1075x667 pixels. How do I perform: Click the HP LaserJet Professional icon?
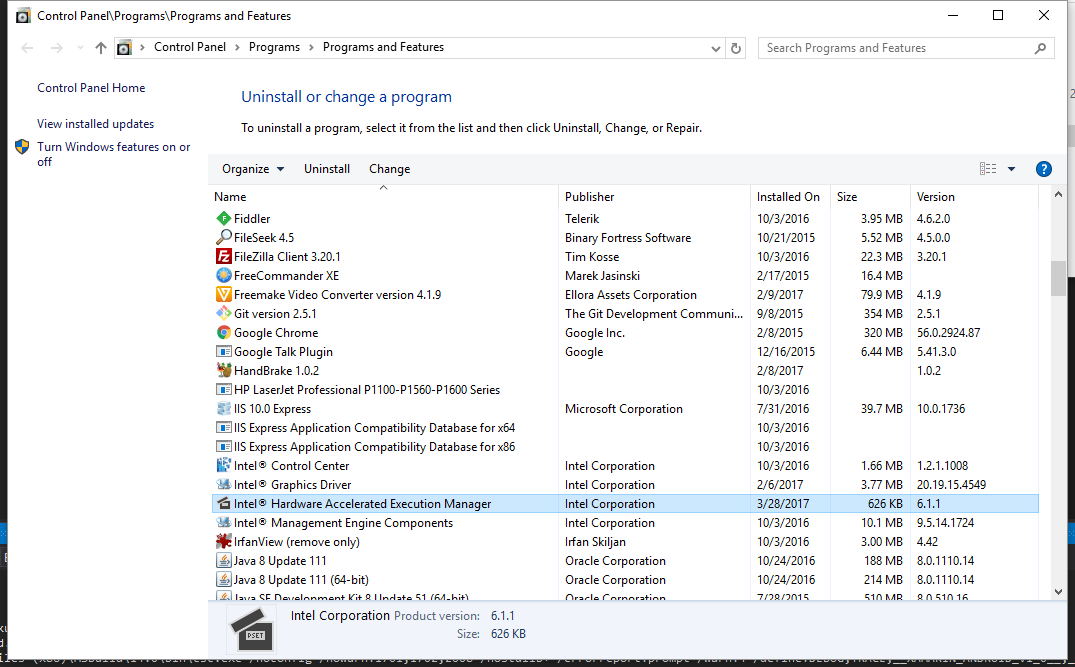[224, 389]
